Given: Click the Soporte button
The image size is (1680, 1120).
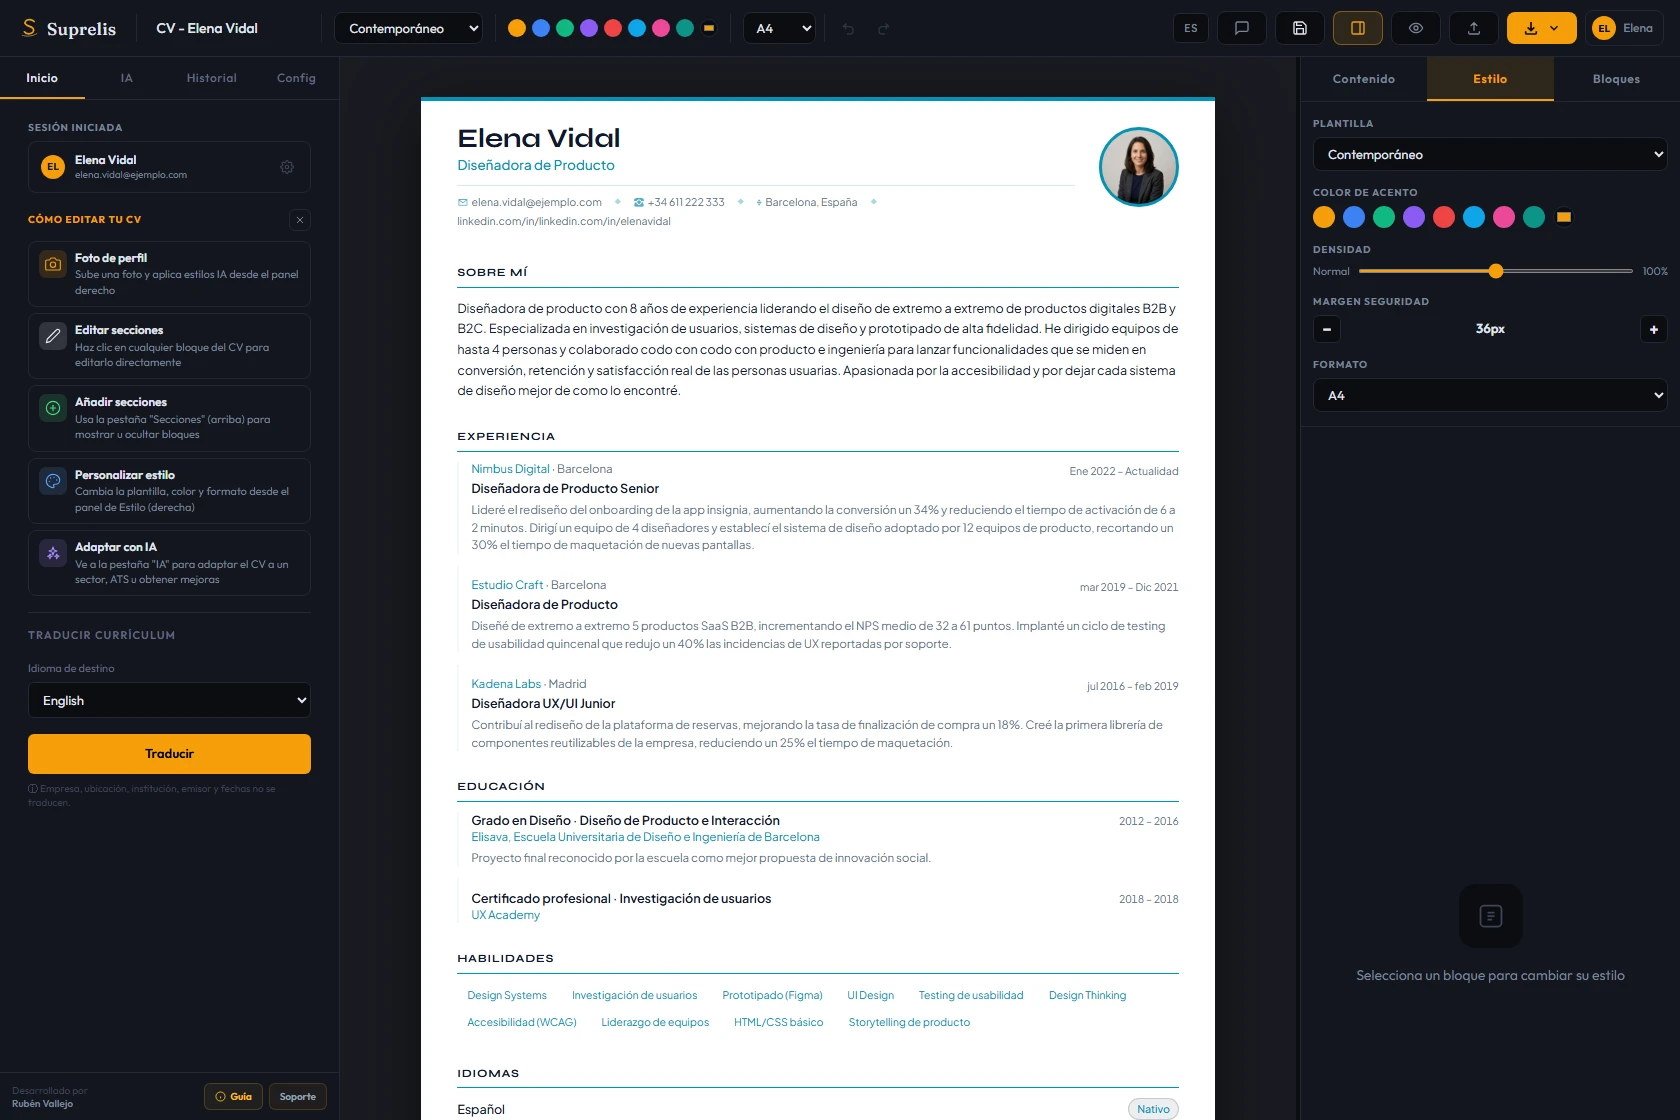Looking at the screenshot, I should pyautogui.click(x=298, y=1097).
